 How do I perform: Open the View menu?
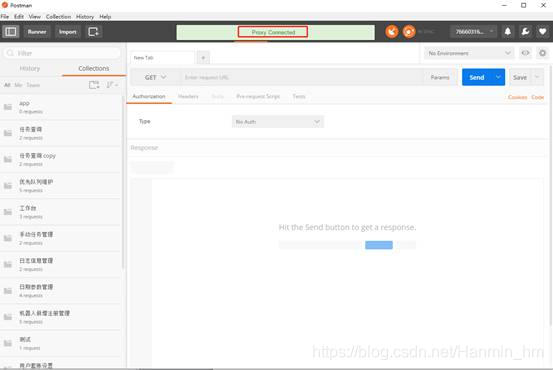tap(35, 16)
